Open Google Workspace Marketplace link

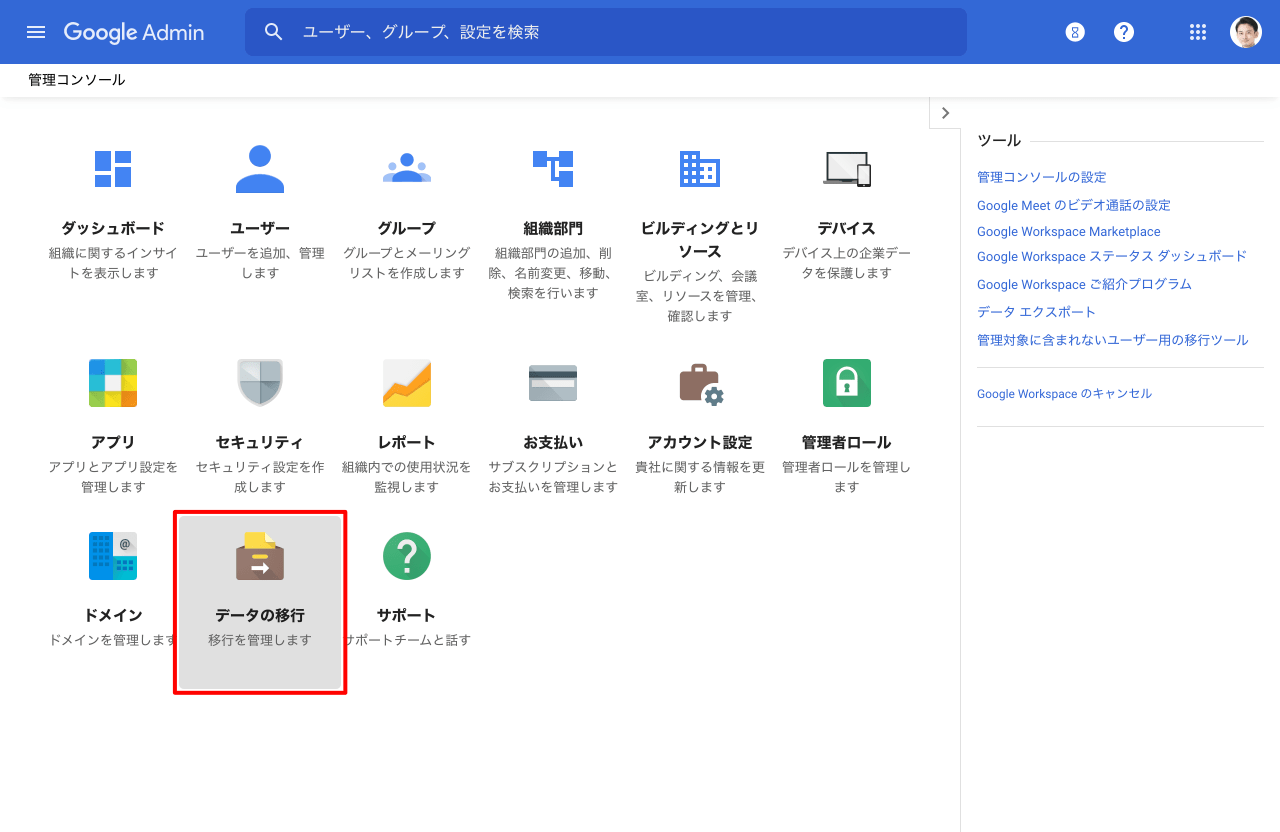pos(1069,232)
